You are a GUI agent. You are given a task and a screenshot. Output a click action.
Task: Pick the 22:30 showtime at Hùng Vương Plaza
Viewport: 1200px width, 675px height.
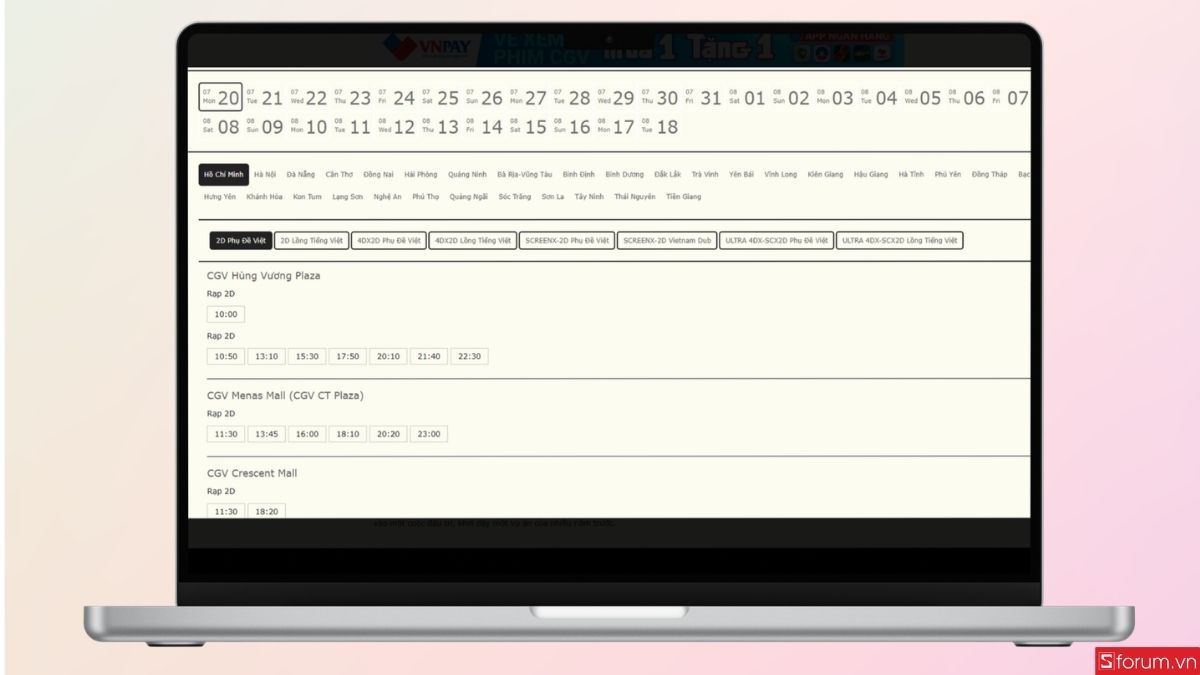[x=469, y=356]
